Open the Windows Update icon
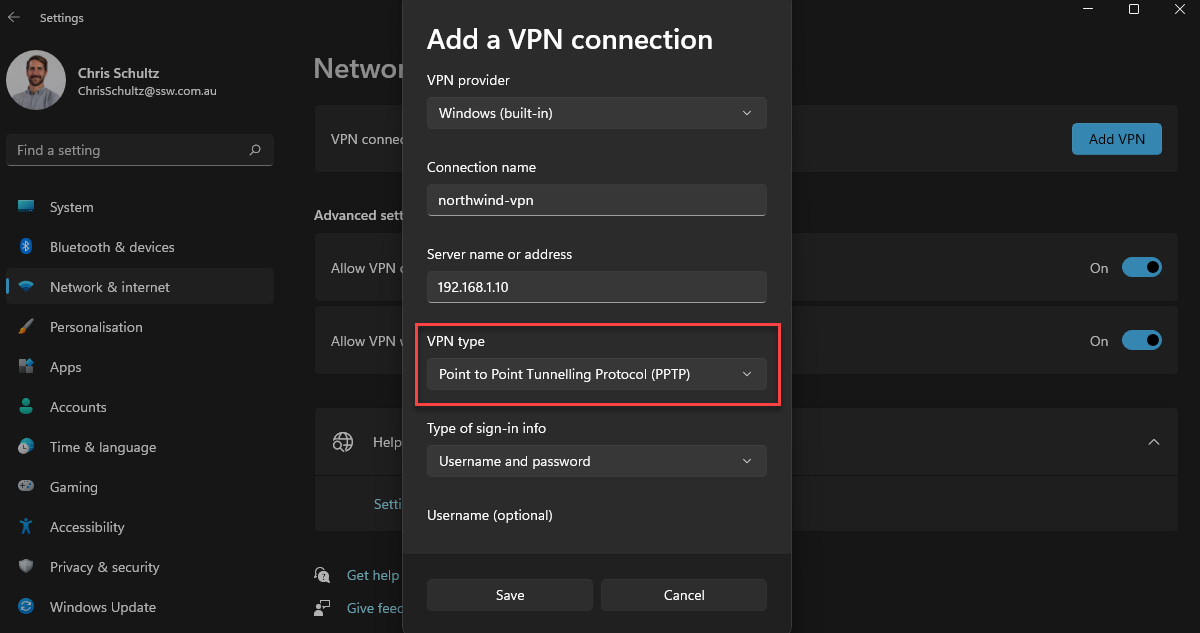This screenshot has width=1200, height=633. coord(27,607)
